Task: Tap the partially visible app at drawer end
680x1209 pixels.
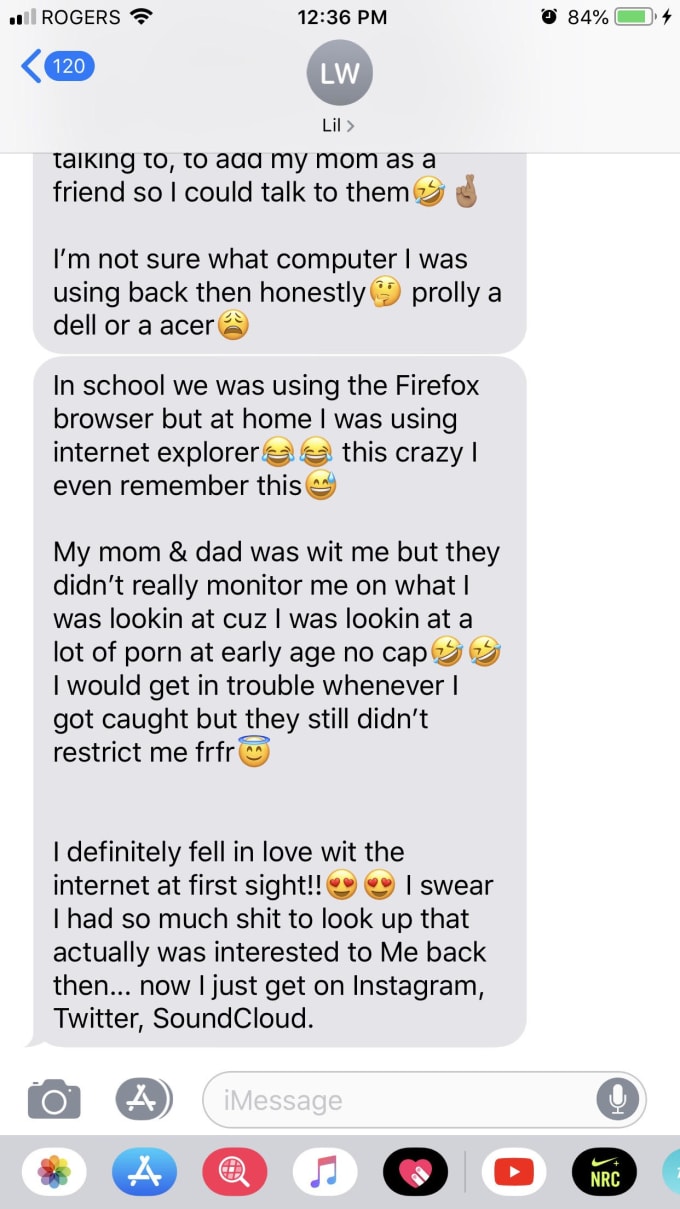Action: point(671,1172)
